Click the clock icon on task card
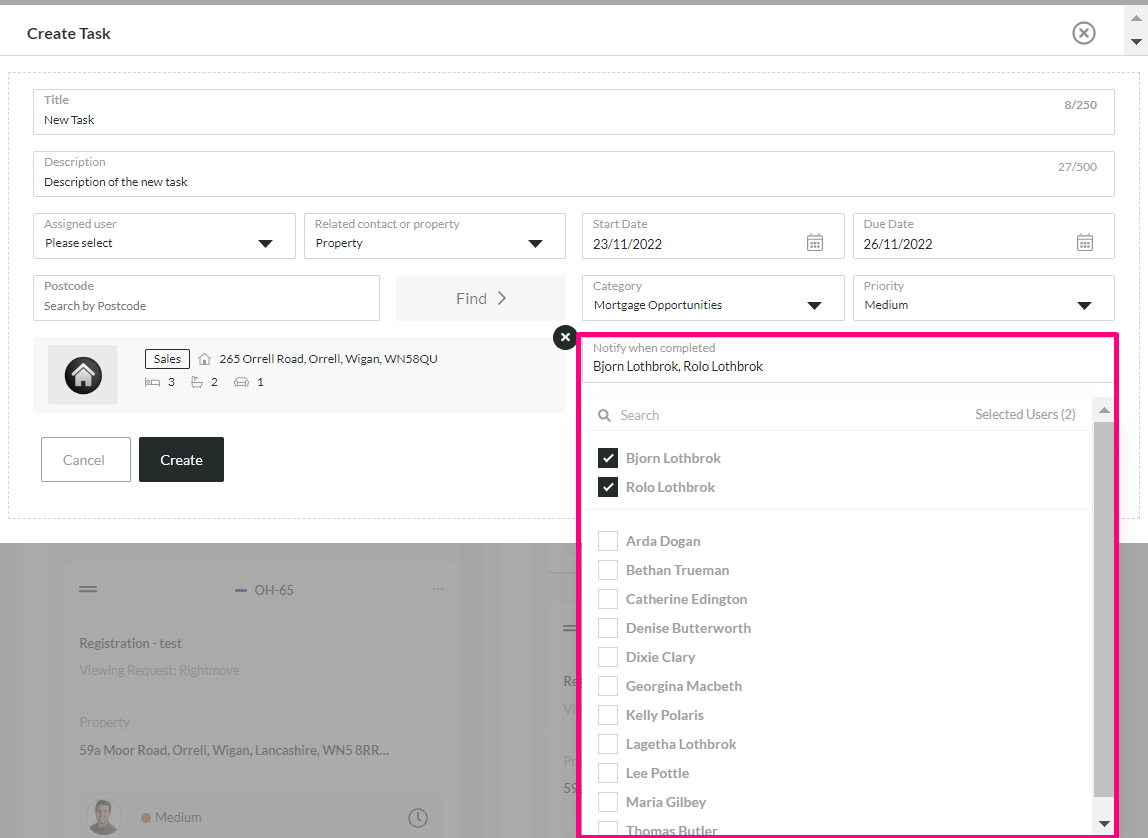 [x=417, y=818]
